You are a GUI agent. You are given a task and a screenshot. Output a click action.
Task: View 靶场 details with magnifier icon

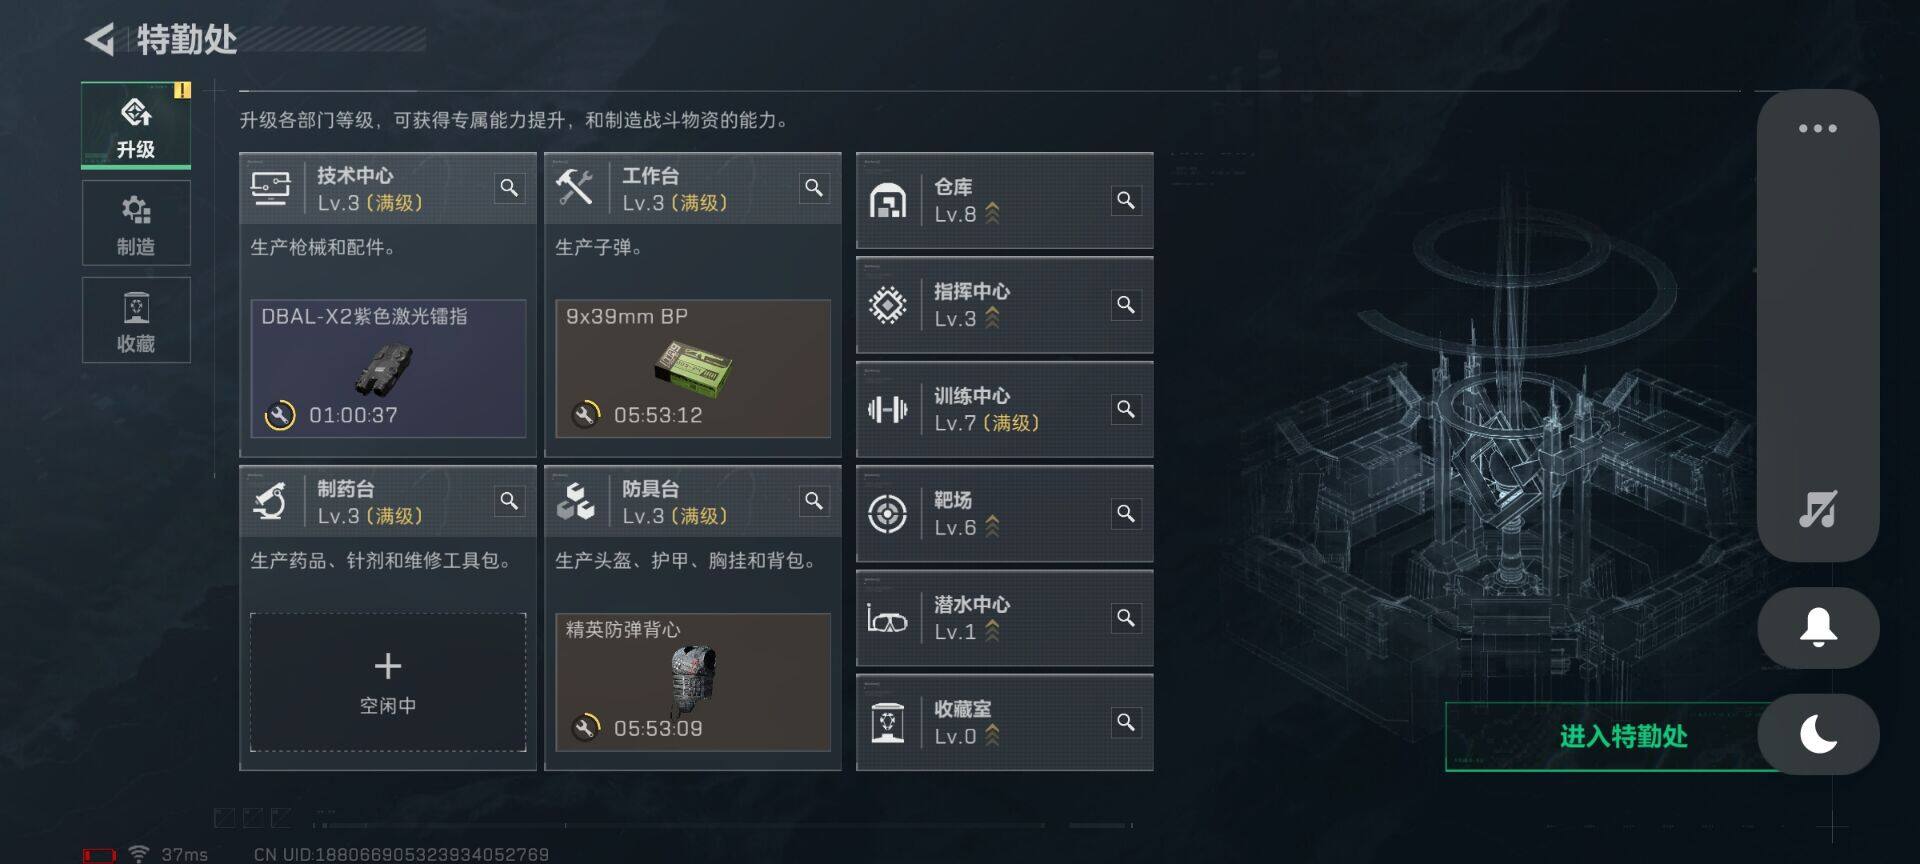click(1125, 513)
